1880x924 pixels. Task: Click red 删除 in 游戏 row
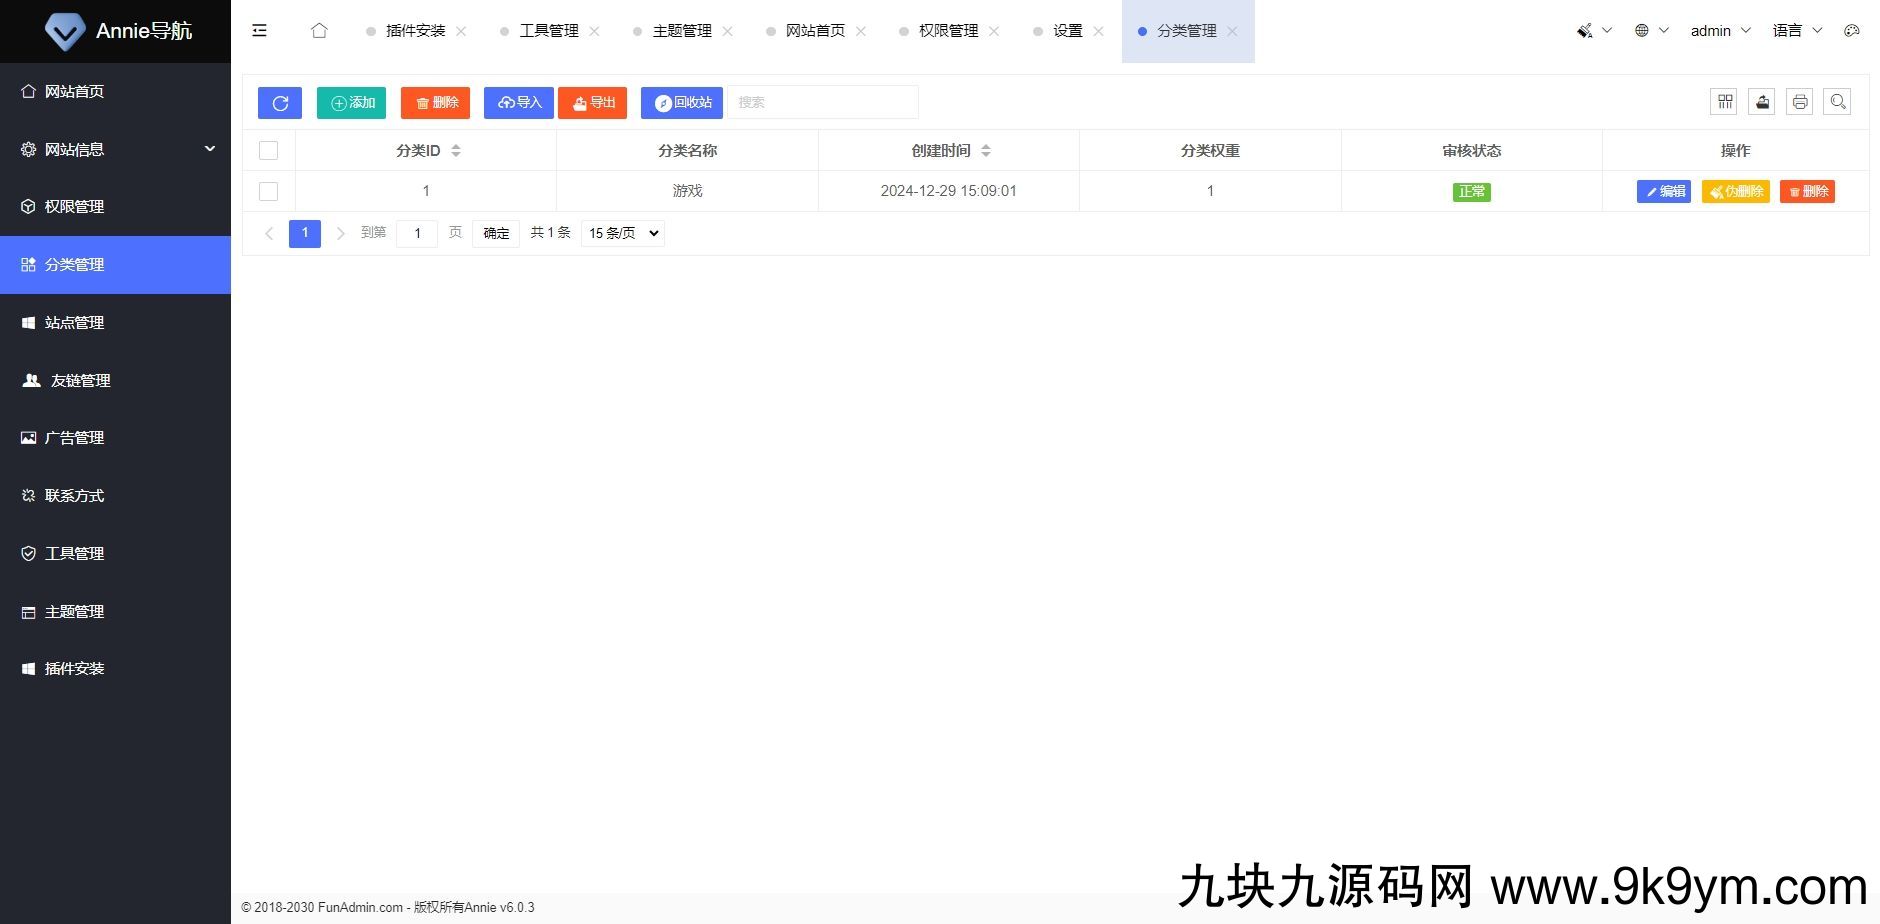click(x=1808, y=191)
